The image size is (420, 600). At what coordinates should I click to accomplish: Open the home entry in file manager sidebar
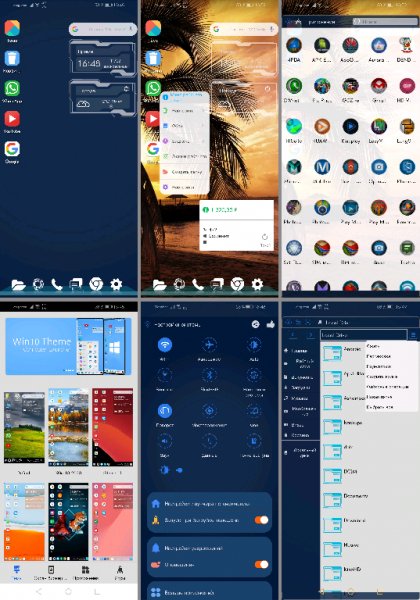[x=300, y=351]
